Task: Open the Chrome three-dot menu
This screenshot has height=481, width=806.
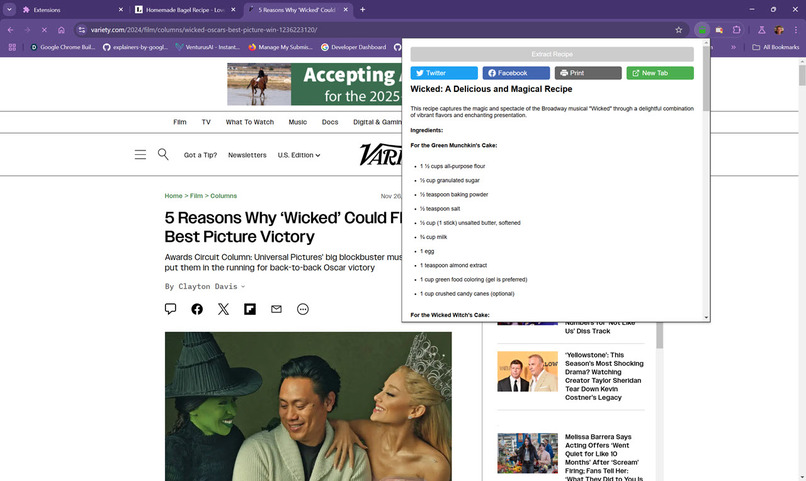Action: [x=796, y=30]
